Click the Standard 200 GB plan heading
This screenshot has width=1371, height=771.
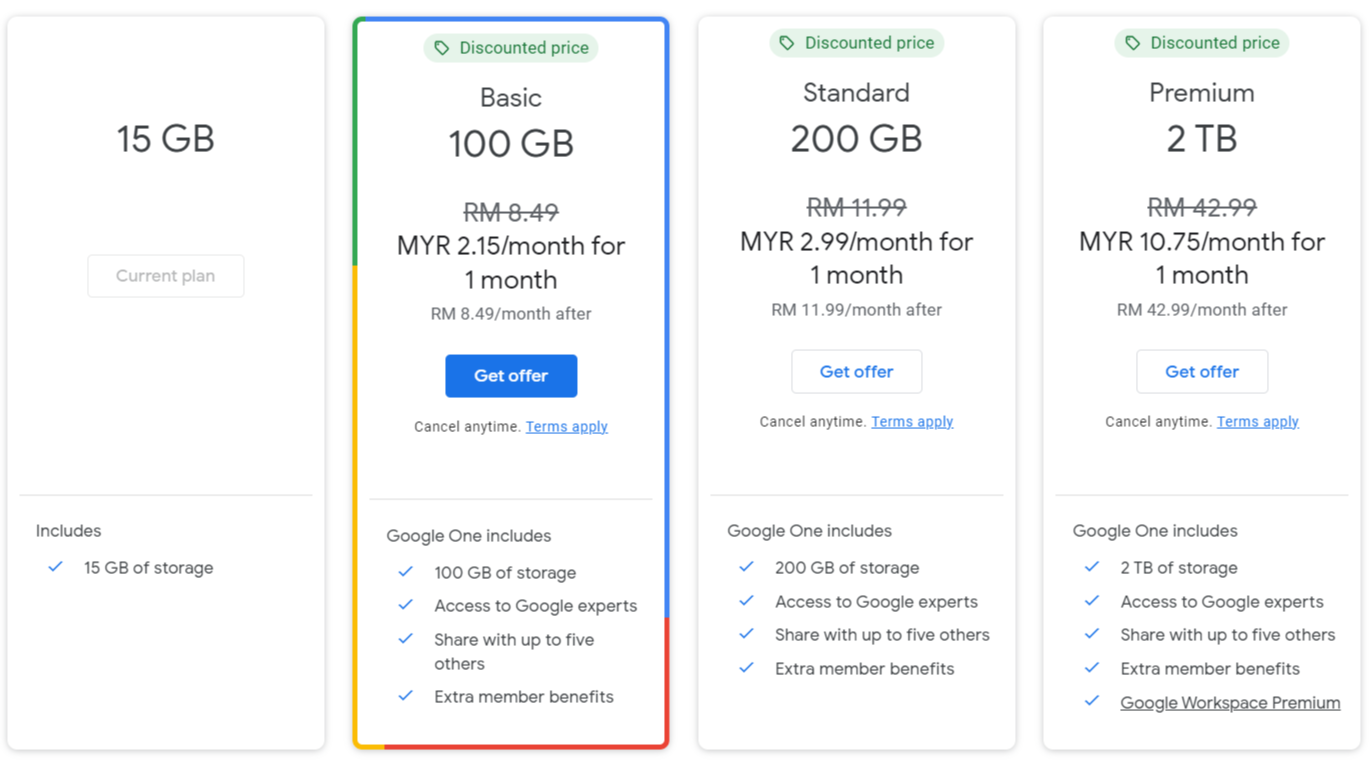tap(856, 138)
